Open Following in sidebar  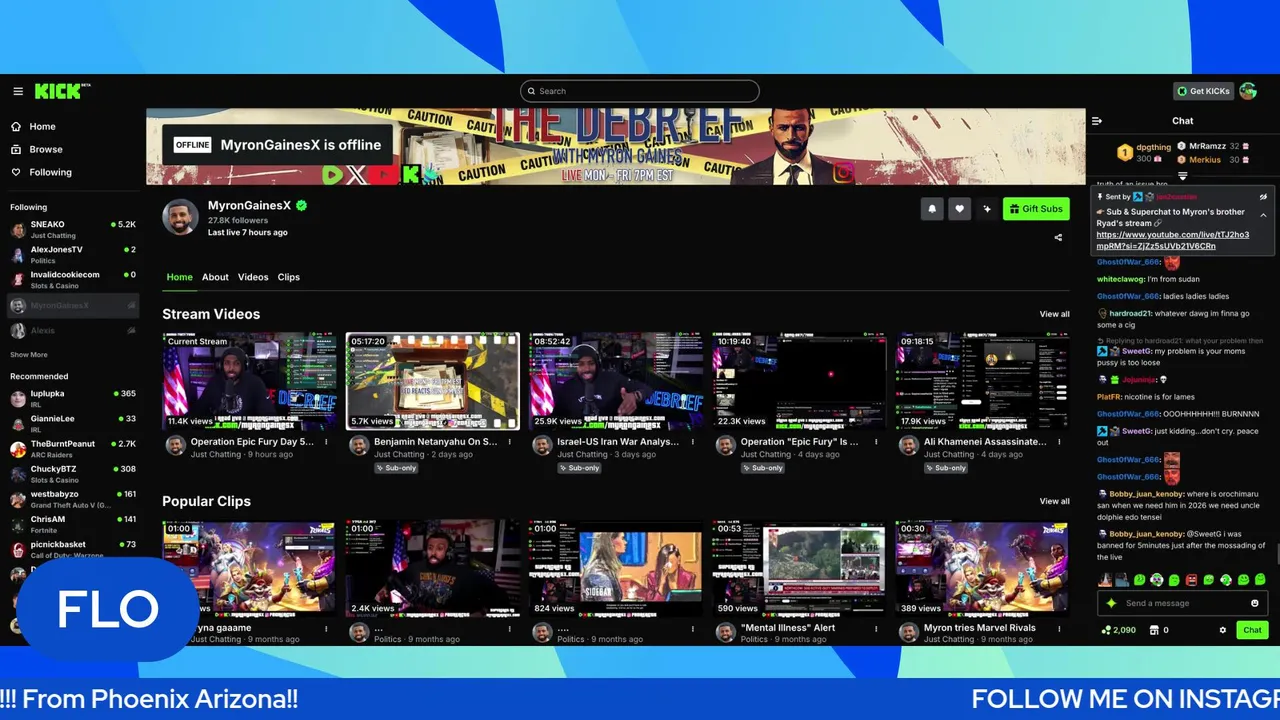[50, 172]
